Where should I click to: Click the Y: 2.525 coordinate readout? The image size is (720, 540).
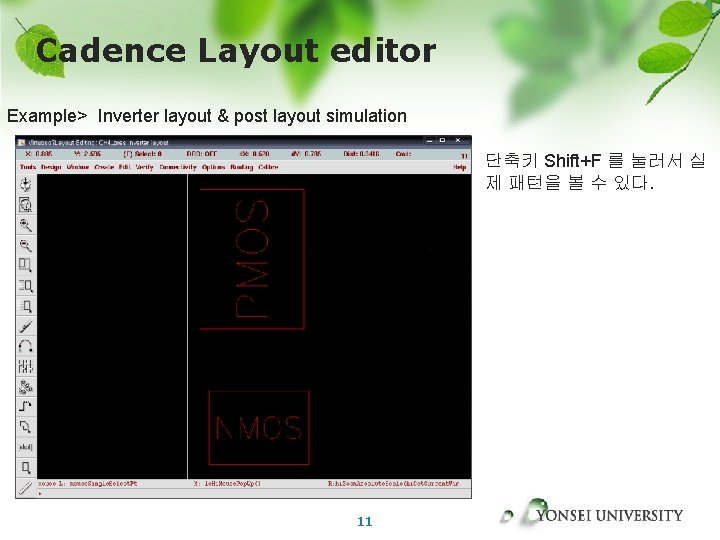[x=87, y=154]
